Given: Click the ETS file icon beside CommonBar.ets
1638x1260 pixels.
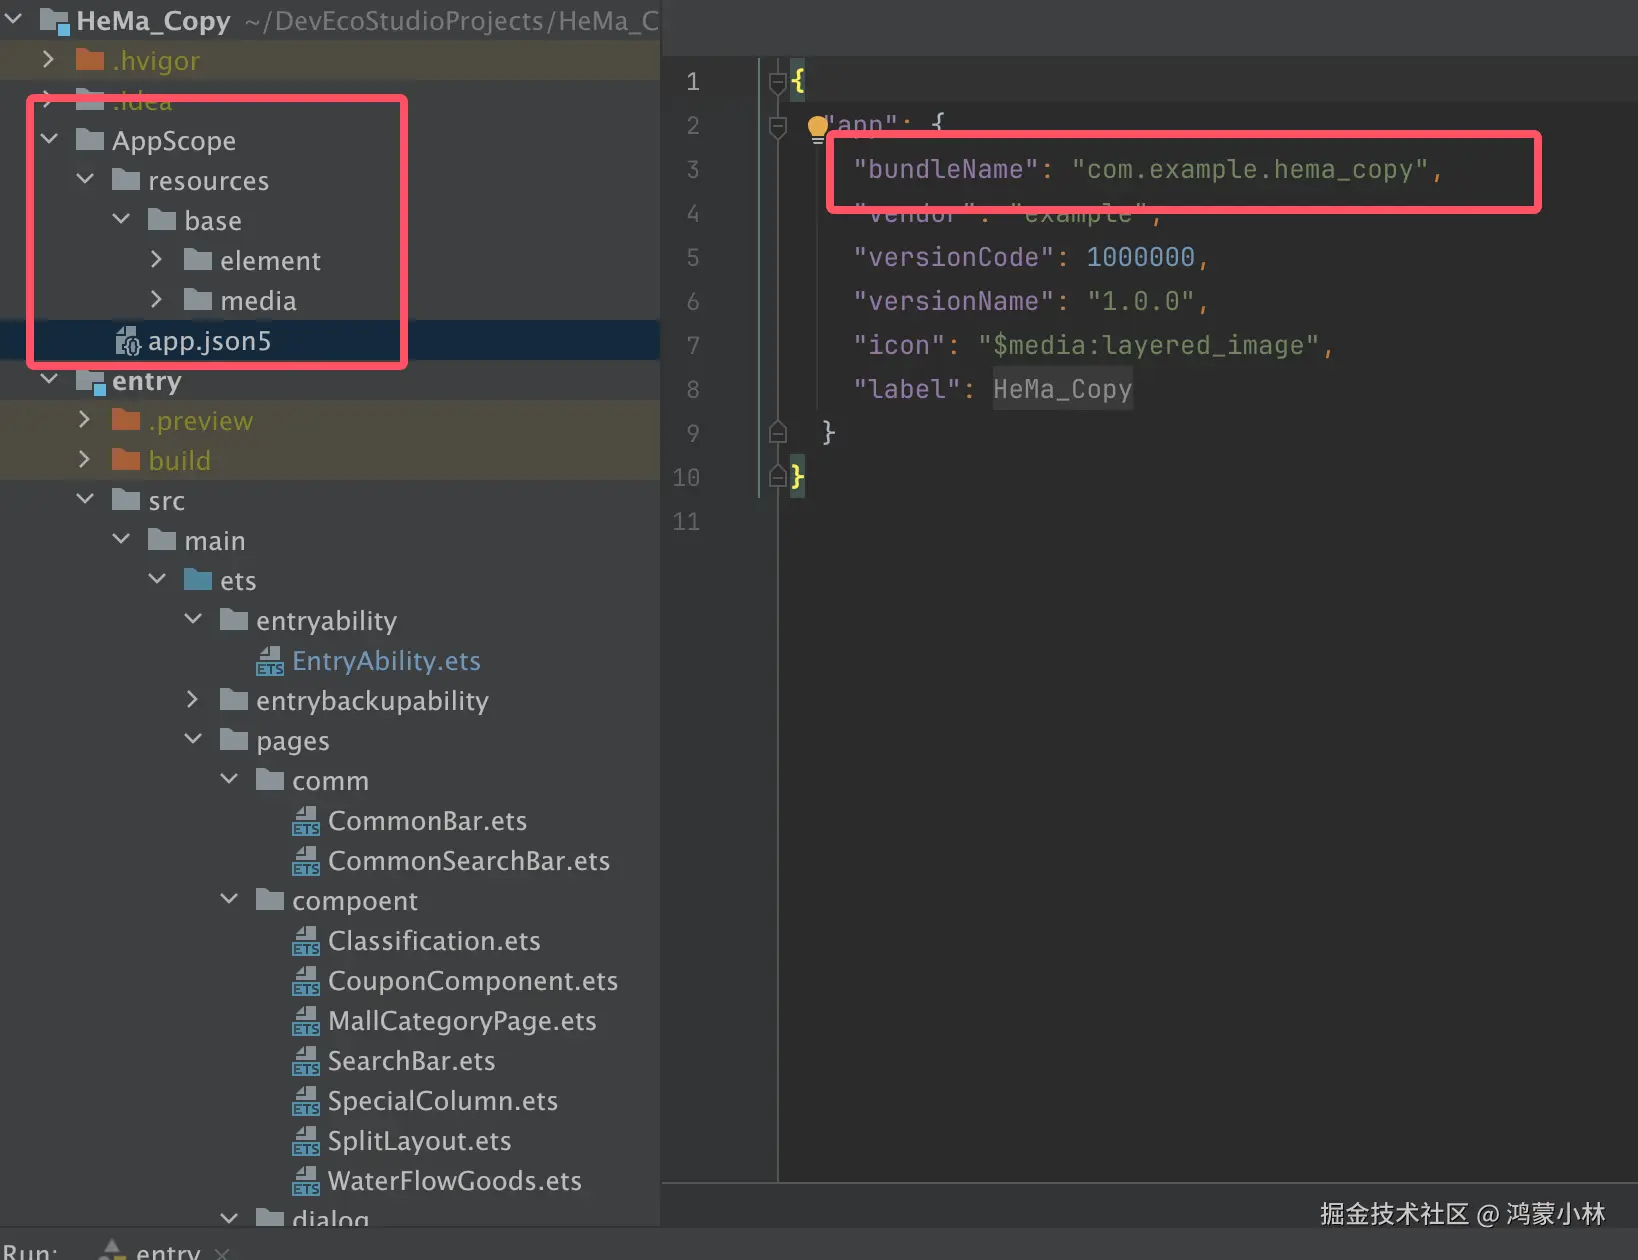Looking at the screenshot, I should (306, 821).
